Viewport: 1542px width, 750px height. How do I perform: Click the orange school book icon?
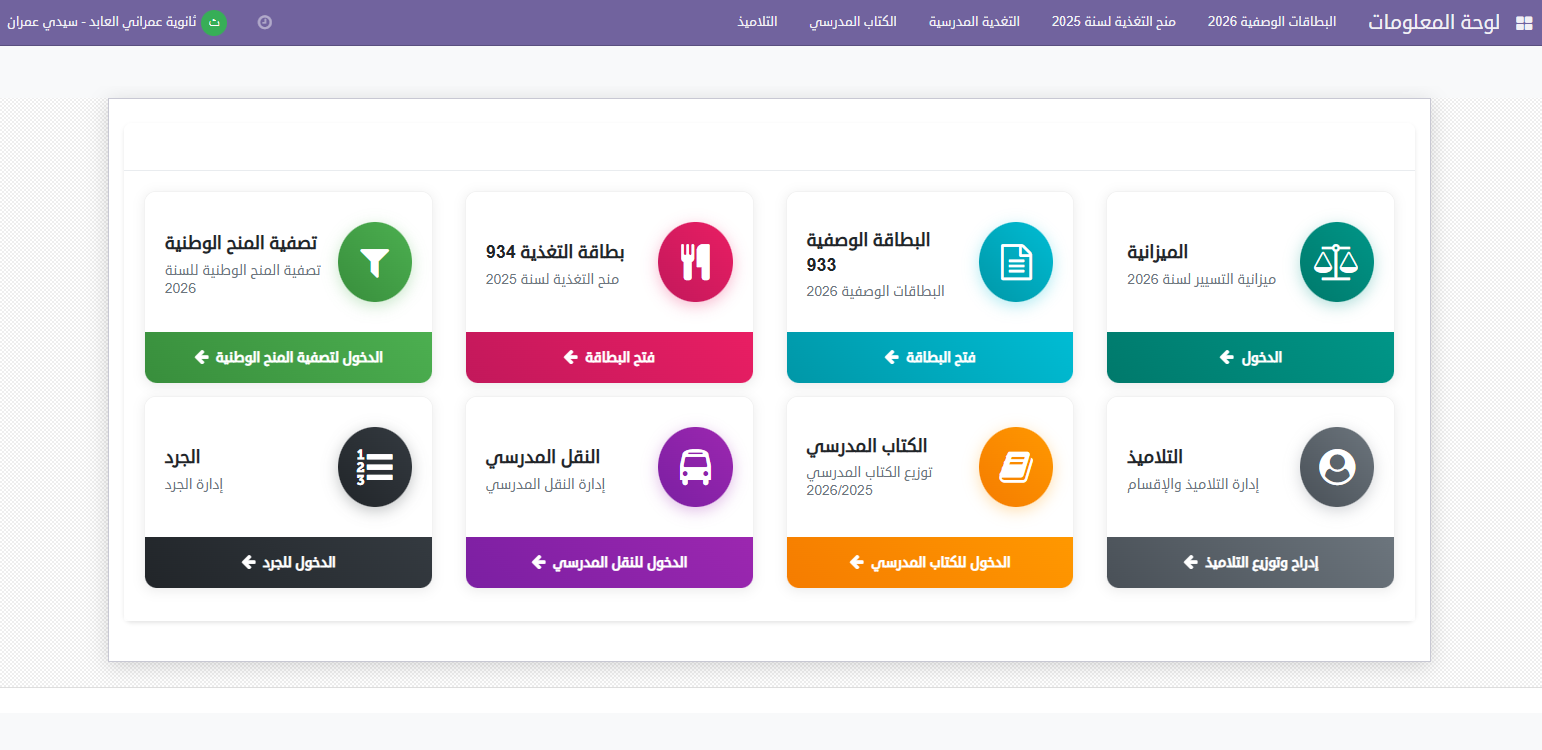click(1015, 467)
